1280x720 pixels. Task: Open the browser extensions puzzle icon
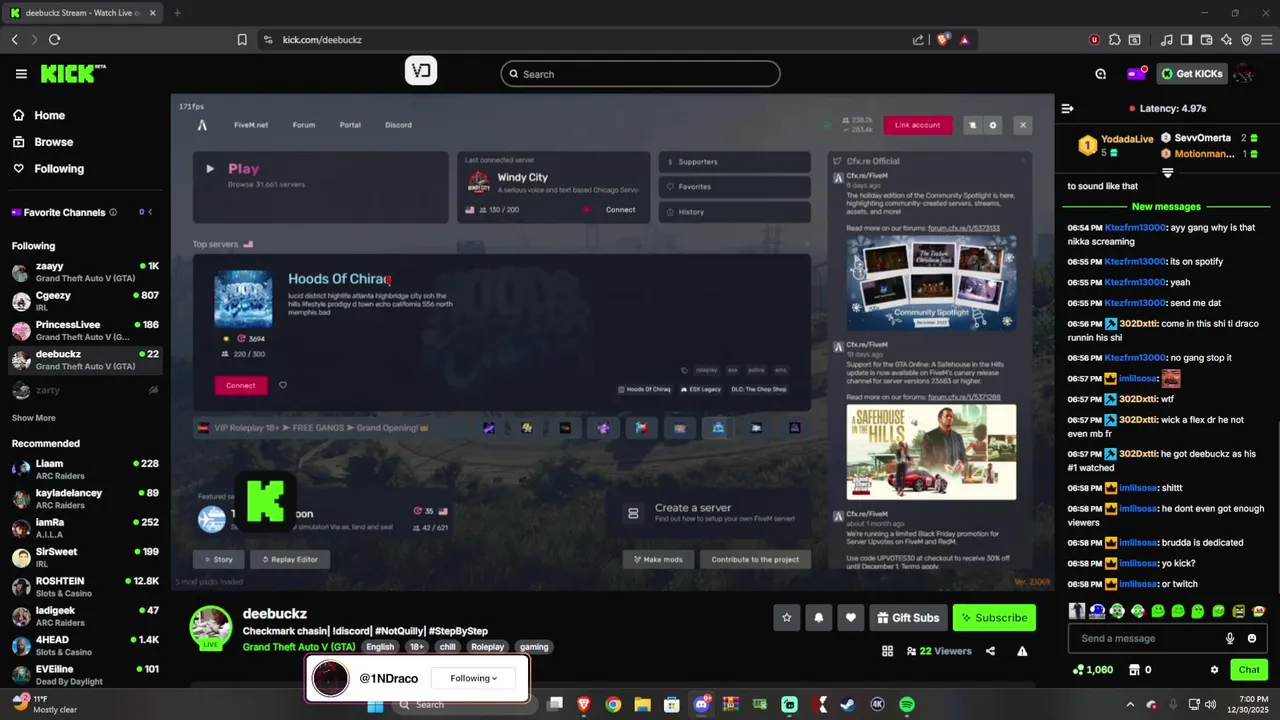pos(1114,40)
